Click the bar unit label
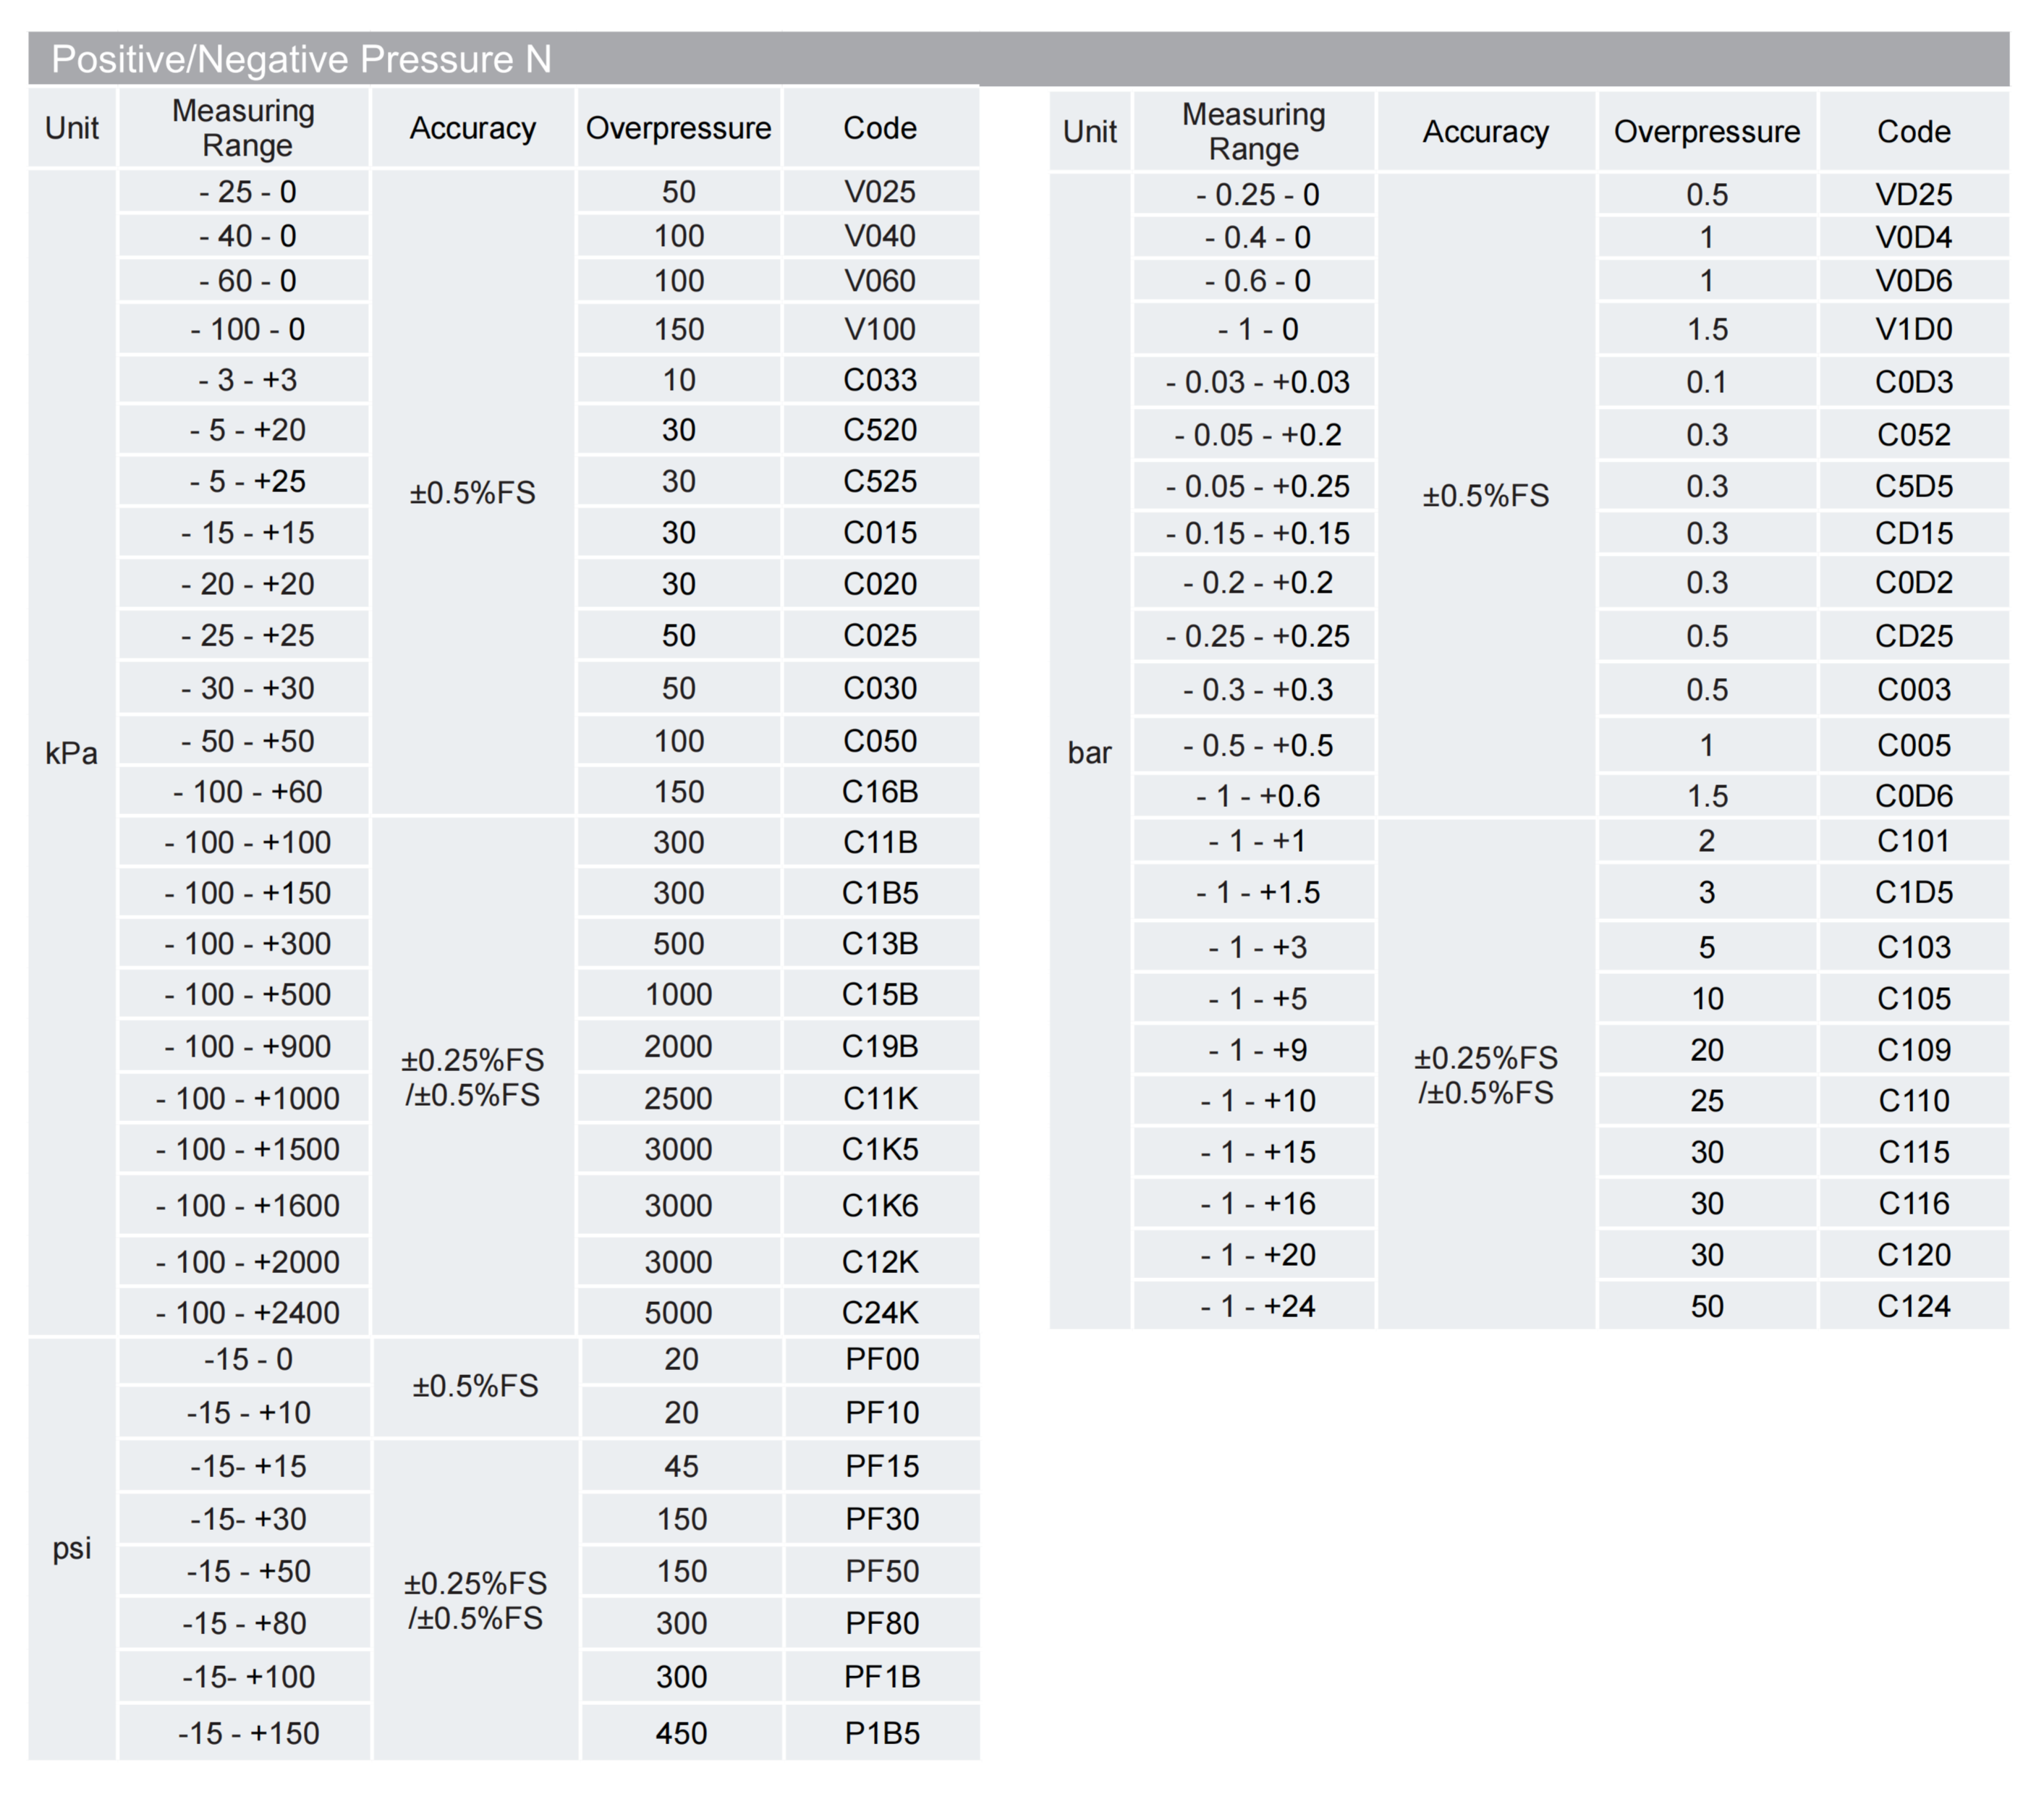2044x1802 pixels. coord(1089,752)
